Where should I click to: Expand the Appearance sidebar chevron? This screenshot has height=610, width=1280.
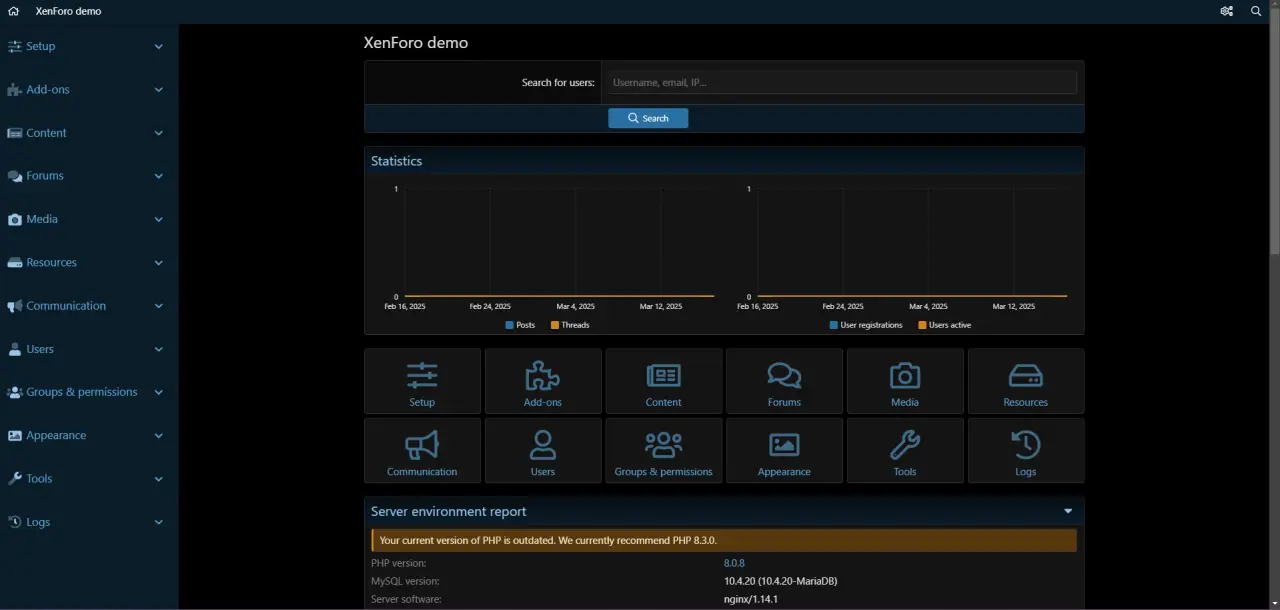click(159, 435)
